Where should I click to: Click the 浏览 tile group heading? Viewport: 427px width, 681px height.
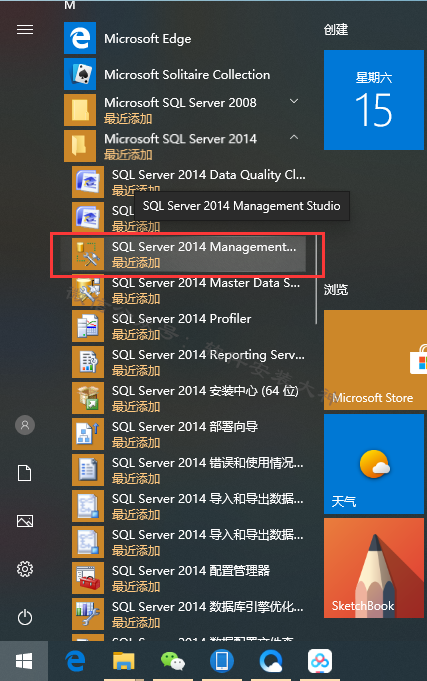tap(336, 290)
